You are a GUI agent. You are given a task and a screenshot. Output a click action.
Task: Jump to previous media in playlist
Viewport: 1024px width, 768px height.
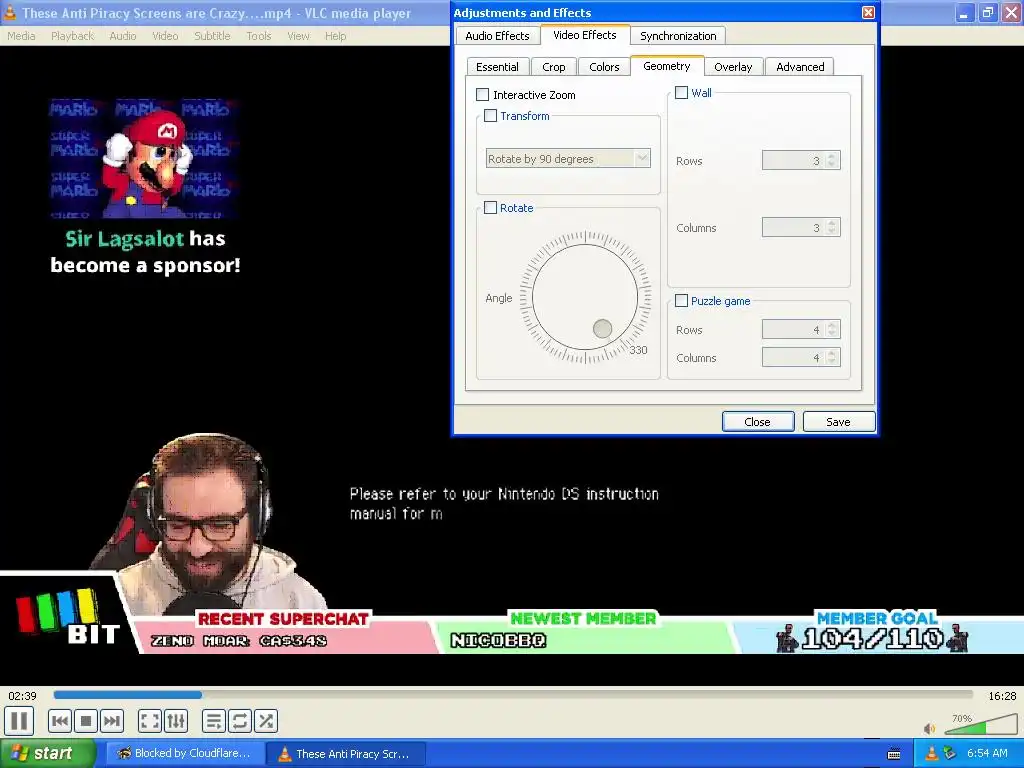(59, 721)
